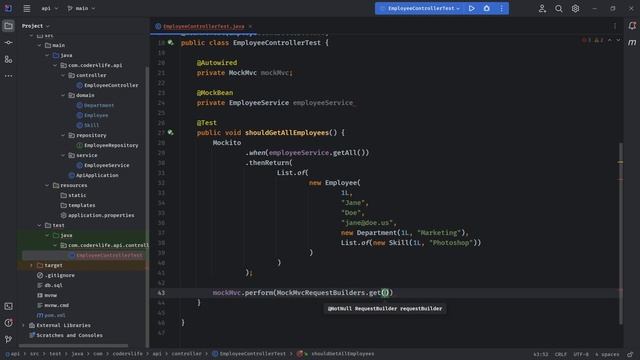Click the UTF-8 encoding status

(581, 354)
